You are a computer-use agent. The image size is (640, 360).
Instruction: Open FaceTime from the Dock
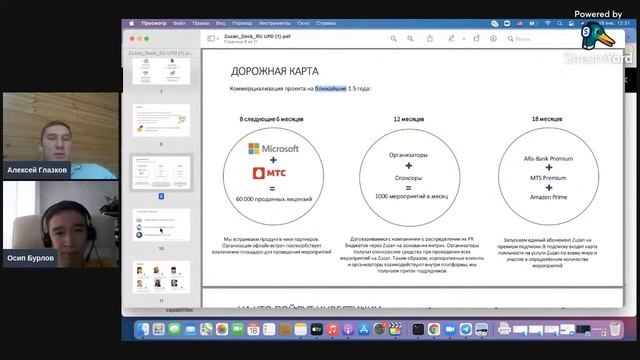point(238,329)
